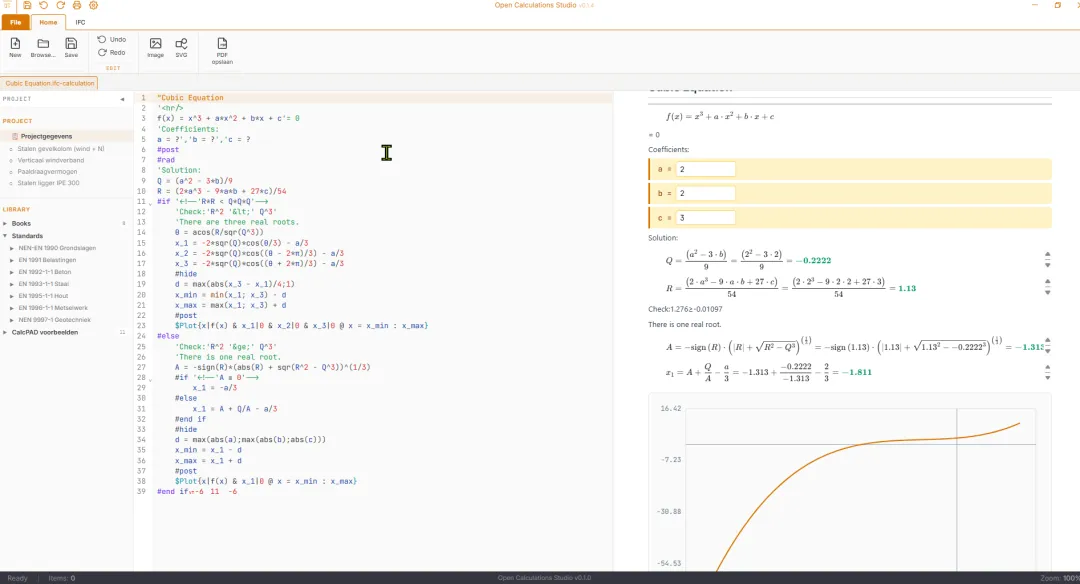Click the quick-access redo icon in title bar
The width and height of the screenshot is (1080, 584).
point(60,6)
